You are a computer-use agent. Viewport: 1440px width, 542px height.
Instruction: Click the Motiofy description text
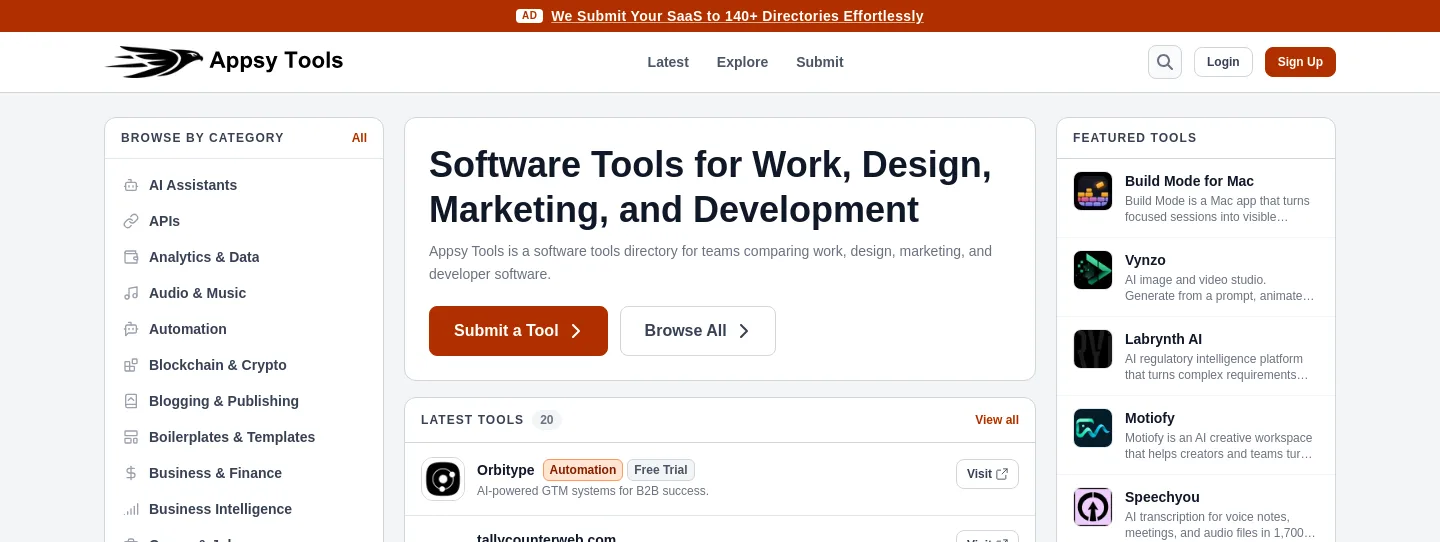(1219, 446)
